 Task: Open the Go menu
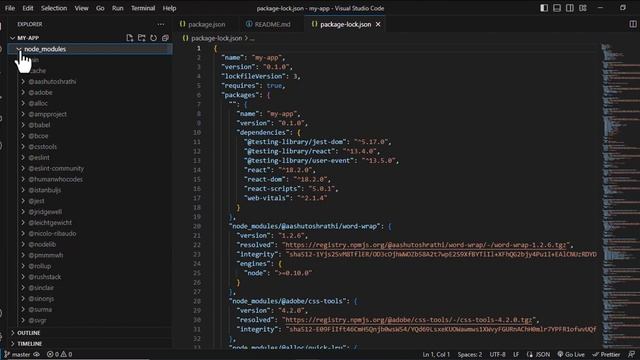pyautogui.click(x=100, y=8)
